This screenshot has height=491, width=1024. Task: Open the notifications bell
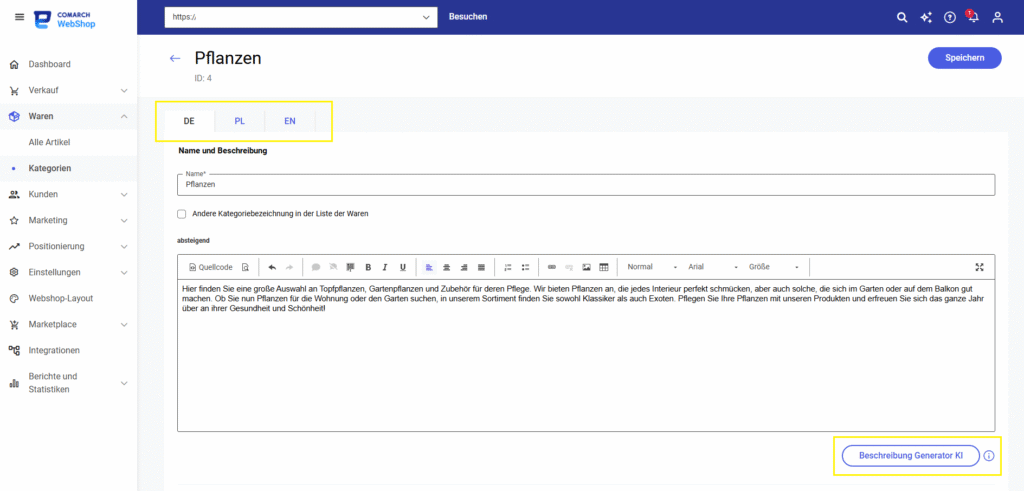pos(973,17)
